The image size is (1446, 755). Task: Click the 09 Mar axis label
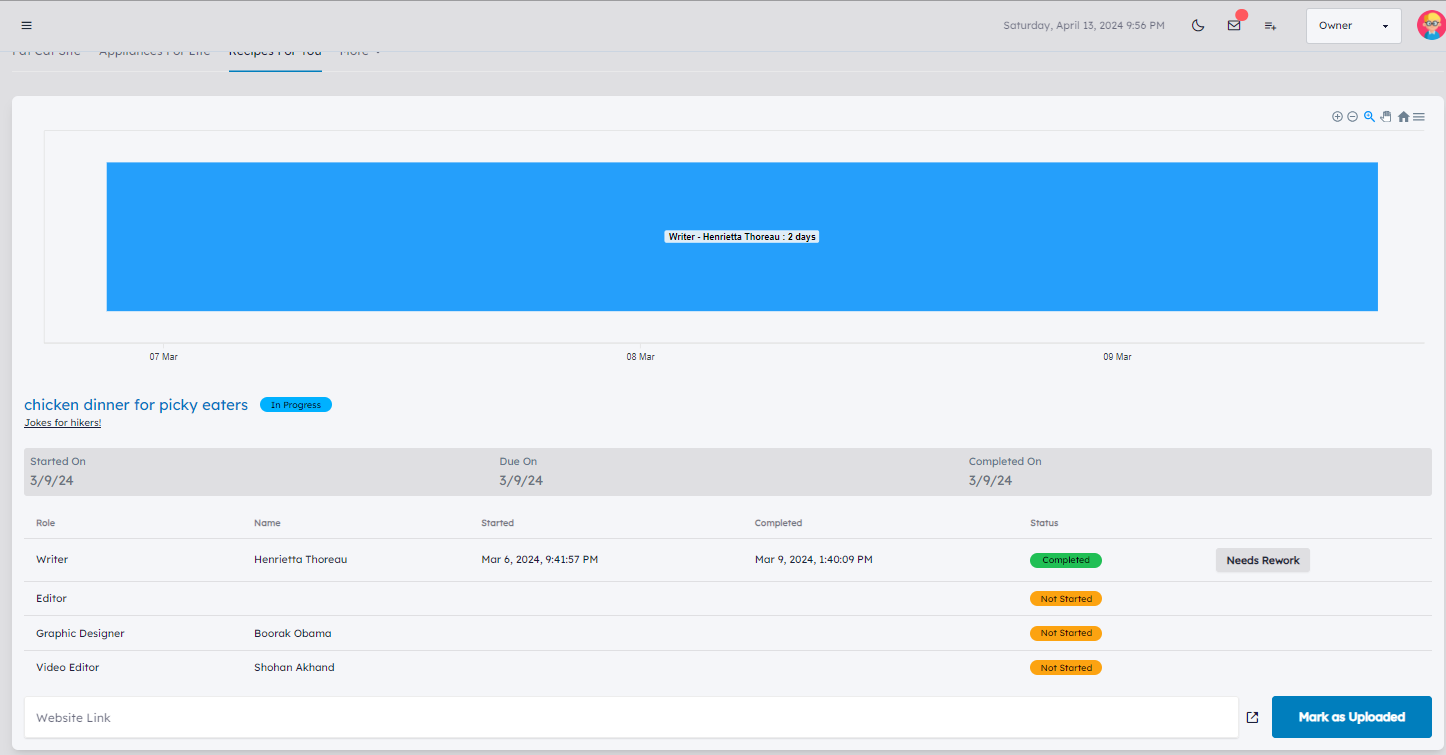tap(1117, 357)
